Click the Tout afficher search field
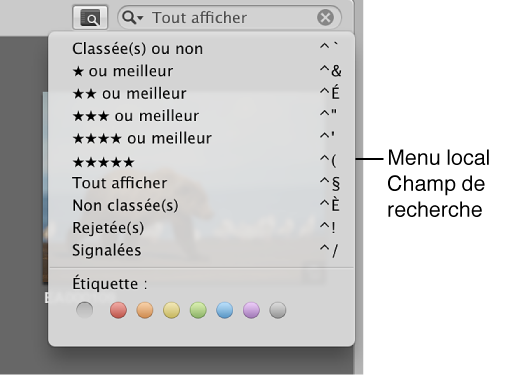This screenshot has height=376, width=528. click(229, 18)
